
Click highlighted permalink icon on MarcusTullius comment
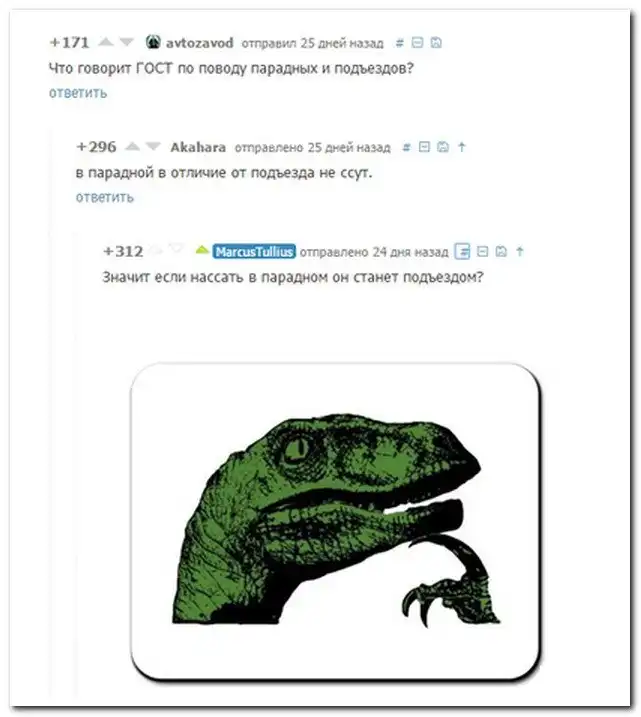[462, 251]
